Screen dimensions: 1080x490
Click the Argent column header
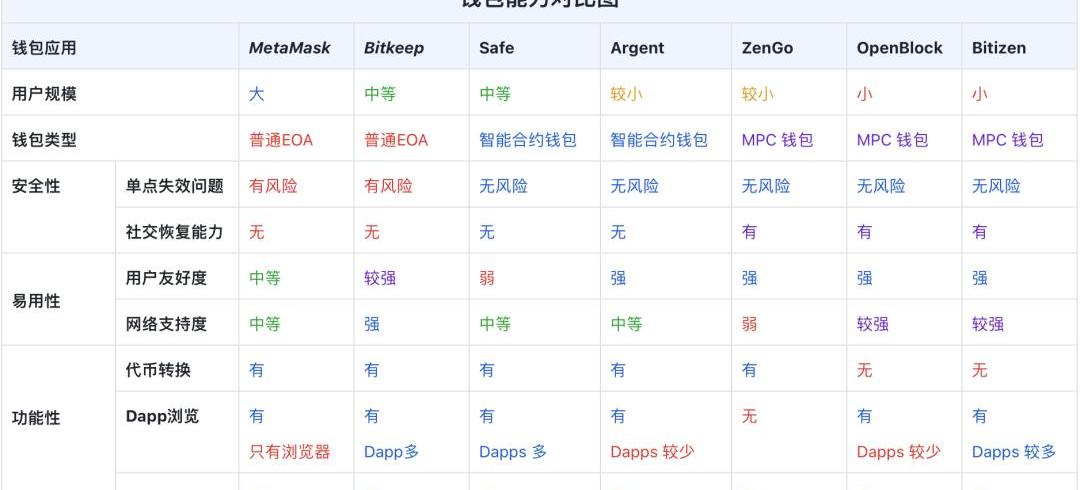637,48
